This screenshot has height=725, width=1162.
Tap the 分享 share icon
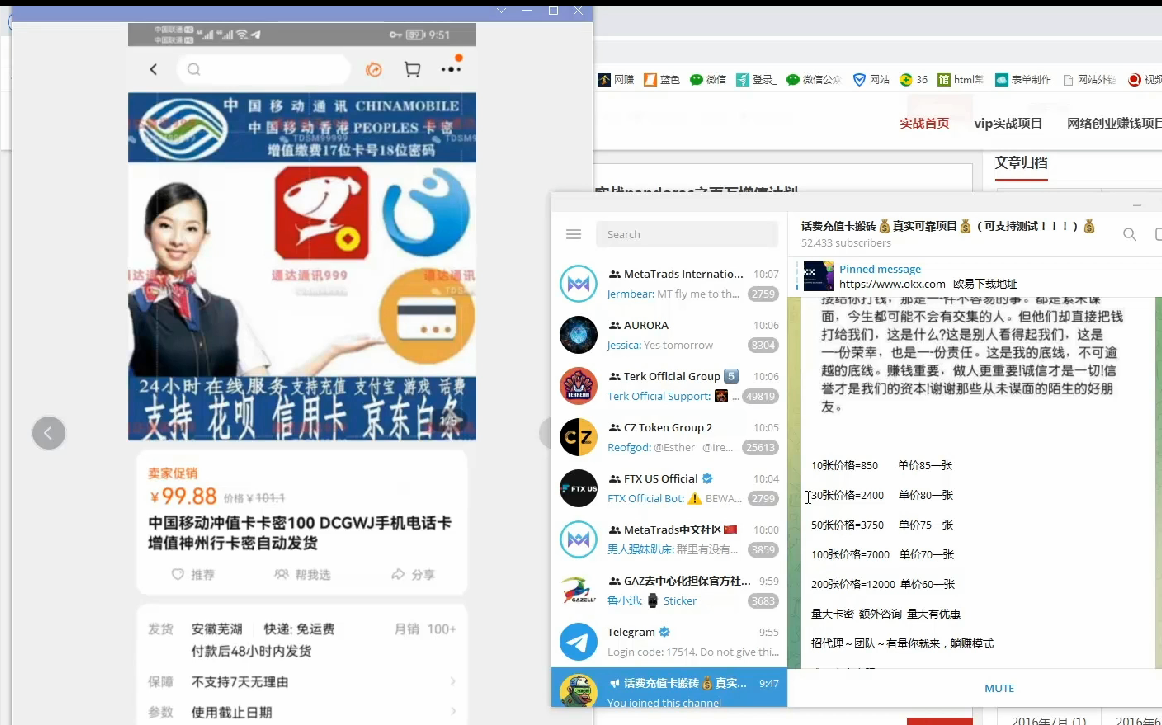coord(397,575)
